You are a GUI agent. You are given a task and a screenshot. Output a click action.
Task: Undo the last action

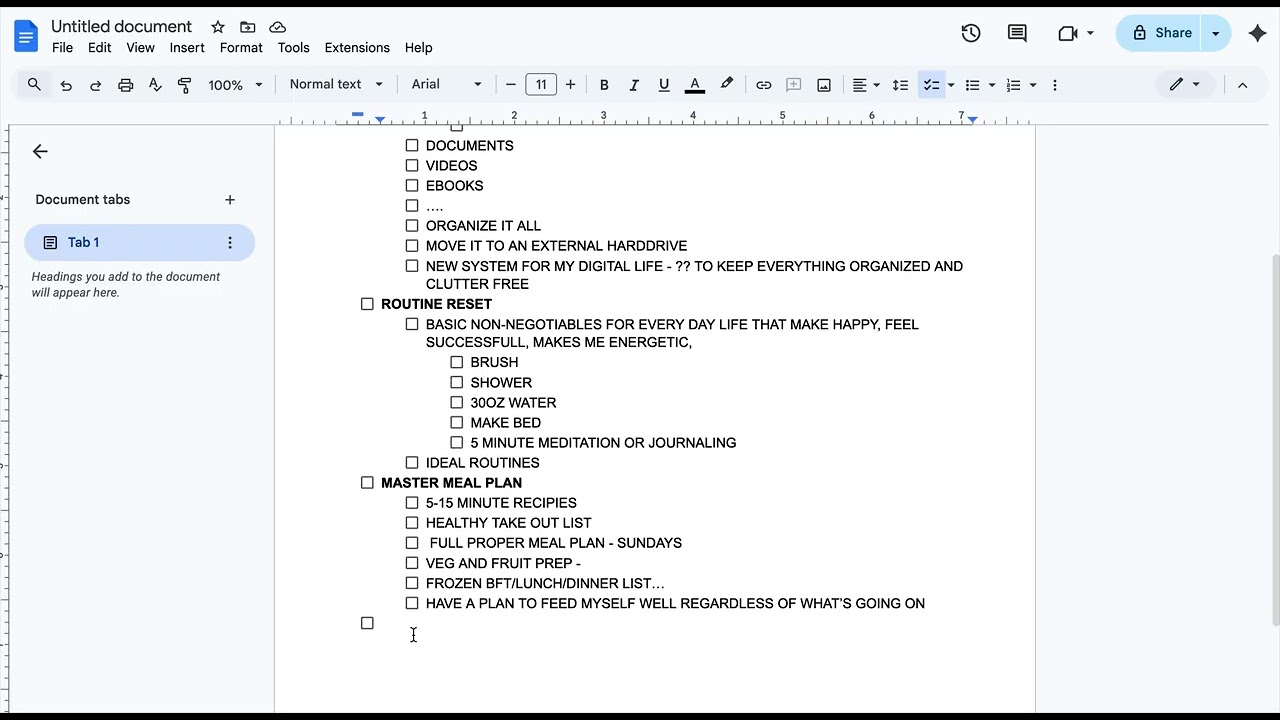point(66,85)
